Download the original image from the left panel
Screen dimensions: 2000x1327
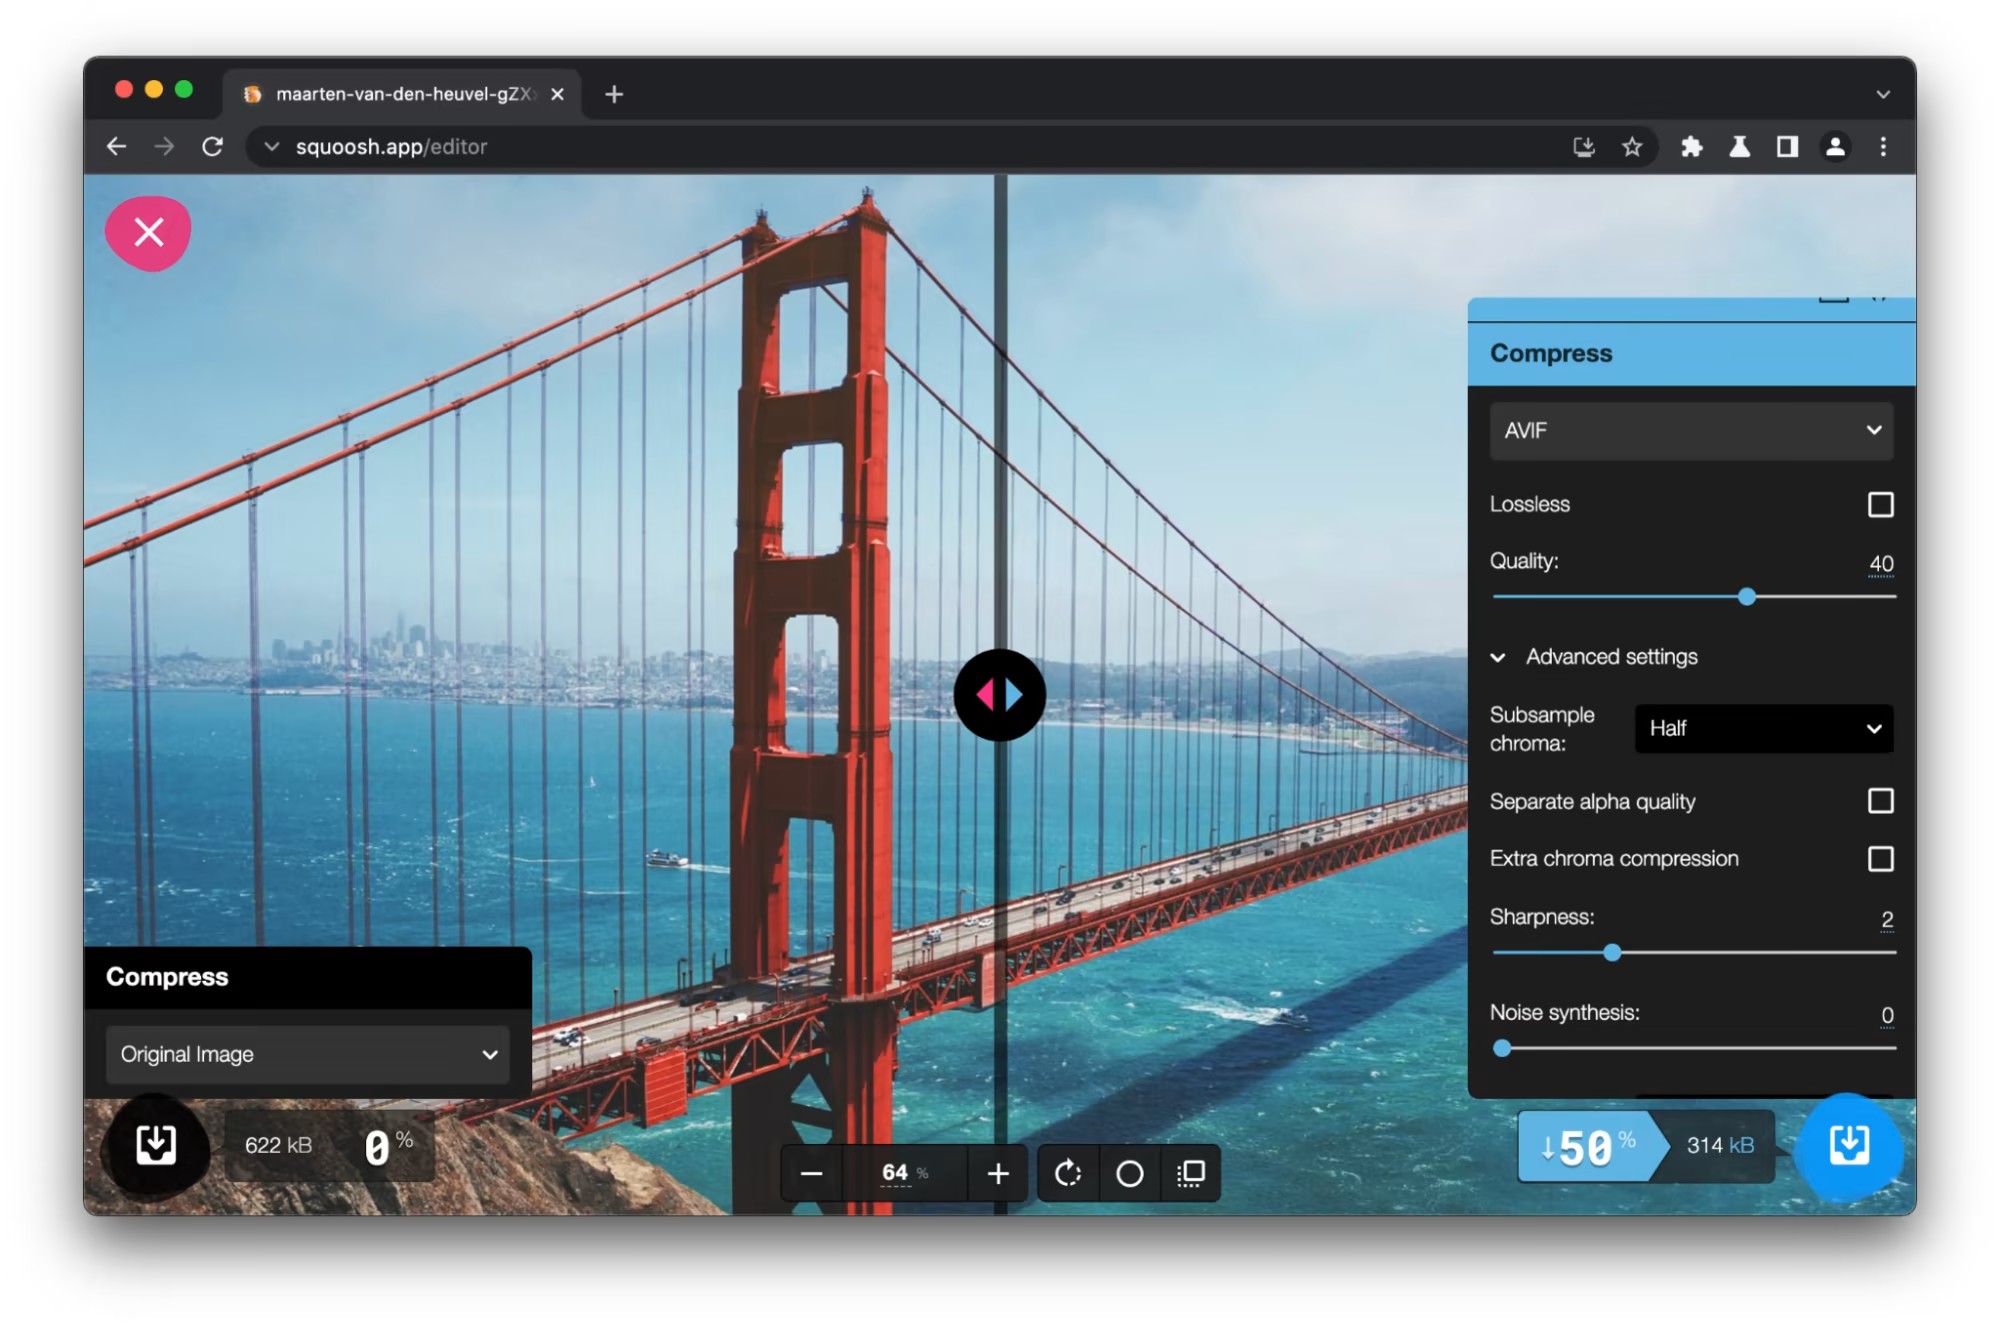[x=156, y=1144]
